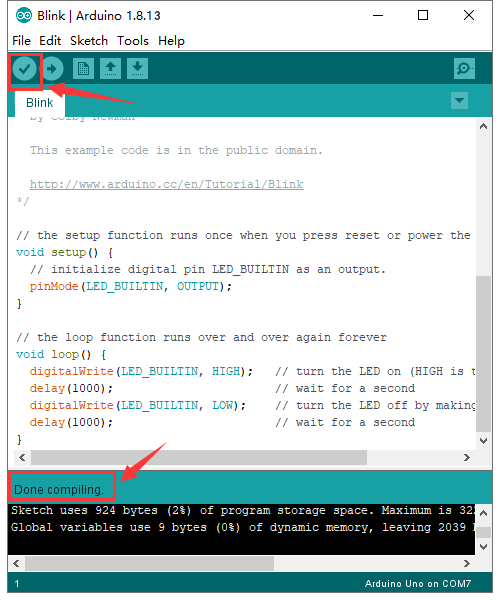The width and height of the screenshot is (500, 600).
Task: Save sketch using down-arrow icon
Action: pos(137,69)
